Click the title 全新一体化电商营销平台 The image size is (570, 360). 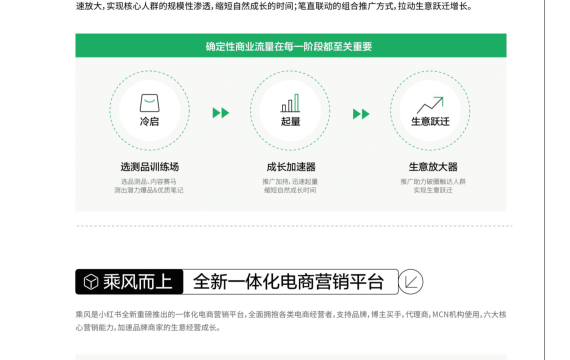pos(288,282)
